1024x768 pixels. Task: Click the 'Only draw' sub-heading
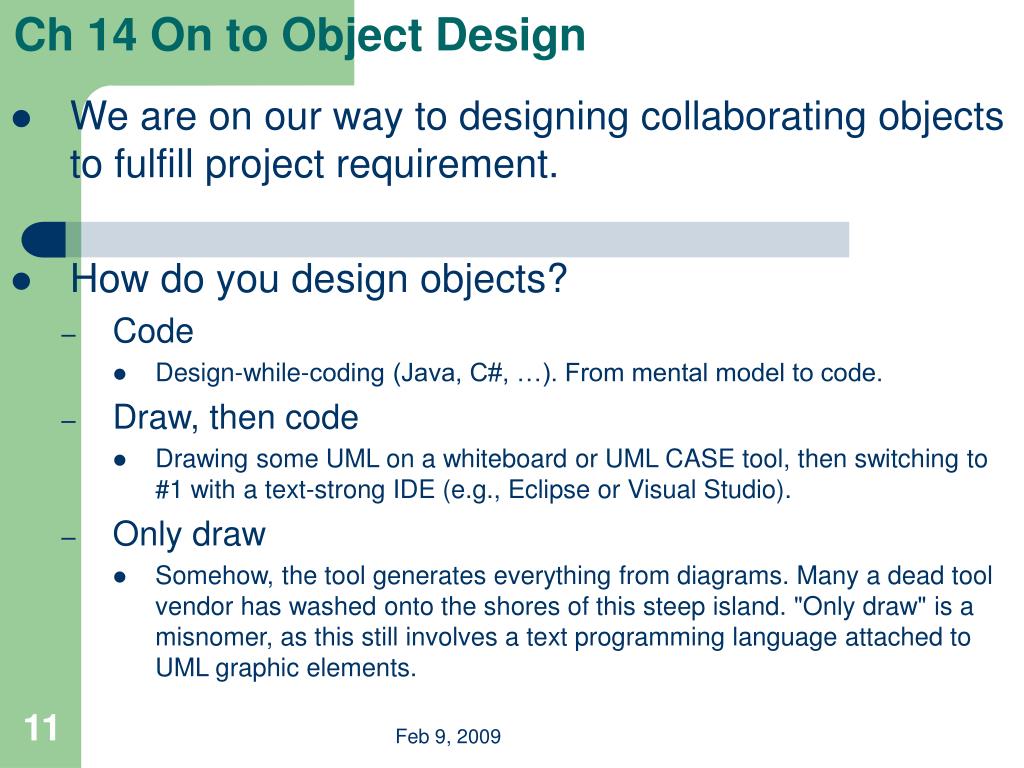tap(189, 536)
